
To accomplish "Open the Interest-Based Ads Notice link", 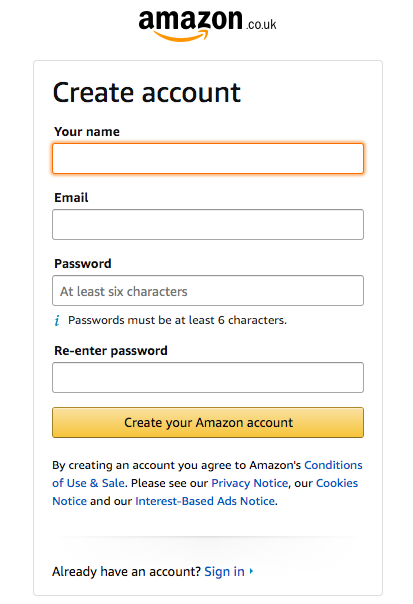I will click(x=205, y=501).
